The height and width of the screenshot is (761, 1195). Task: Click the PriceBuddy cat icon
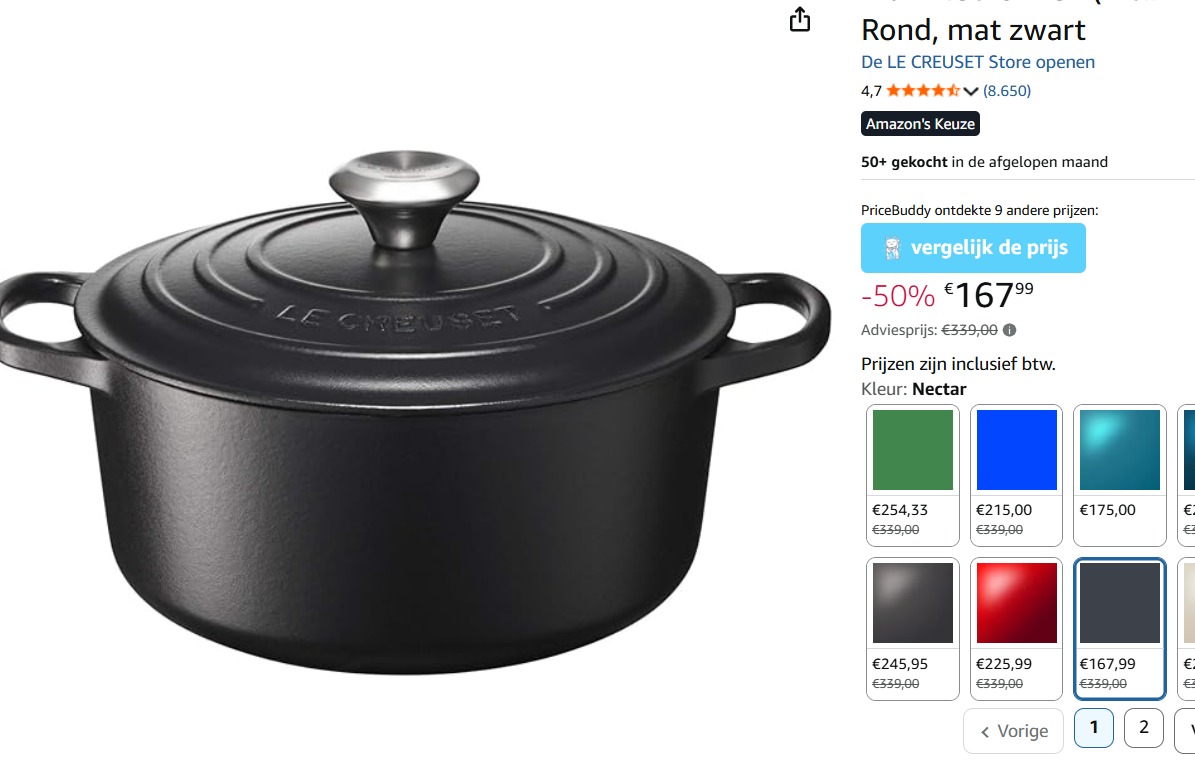coord(892,248)
